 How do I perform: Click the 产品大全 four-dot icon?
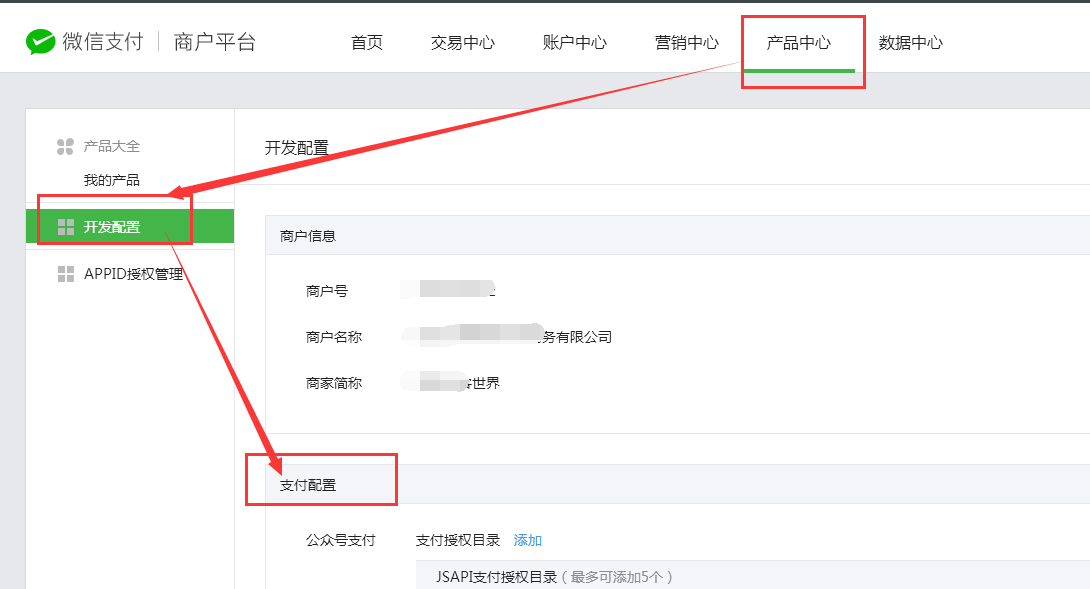tap(65, 147)
